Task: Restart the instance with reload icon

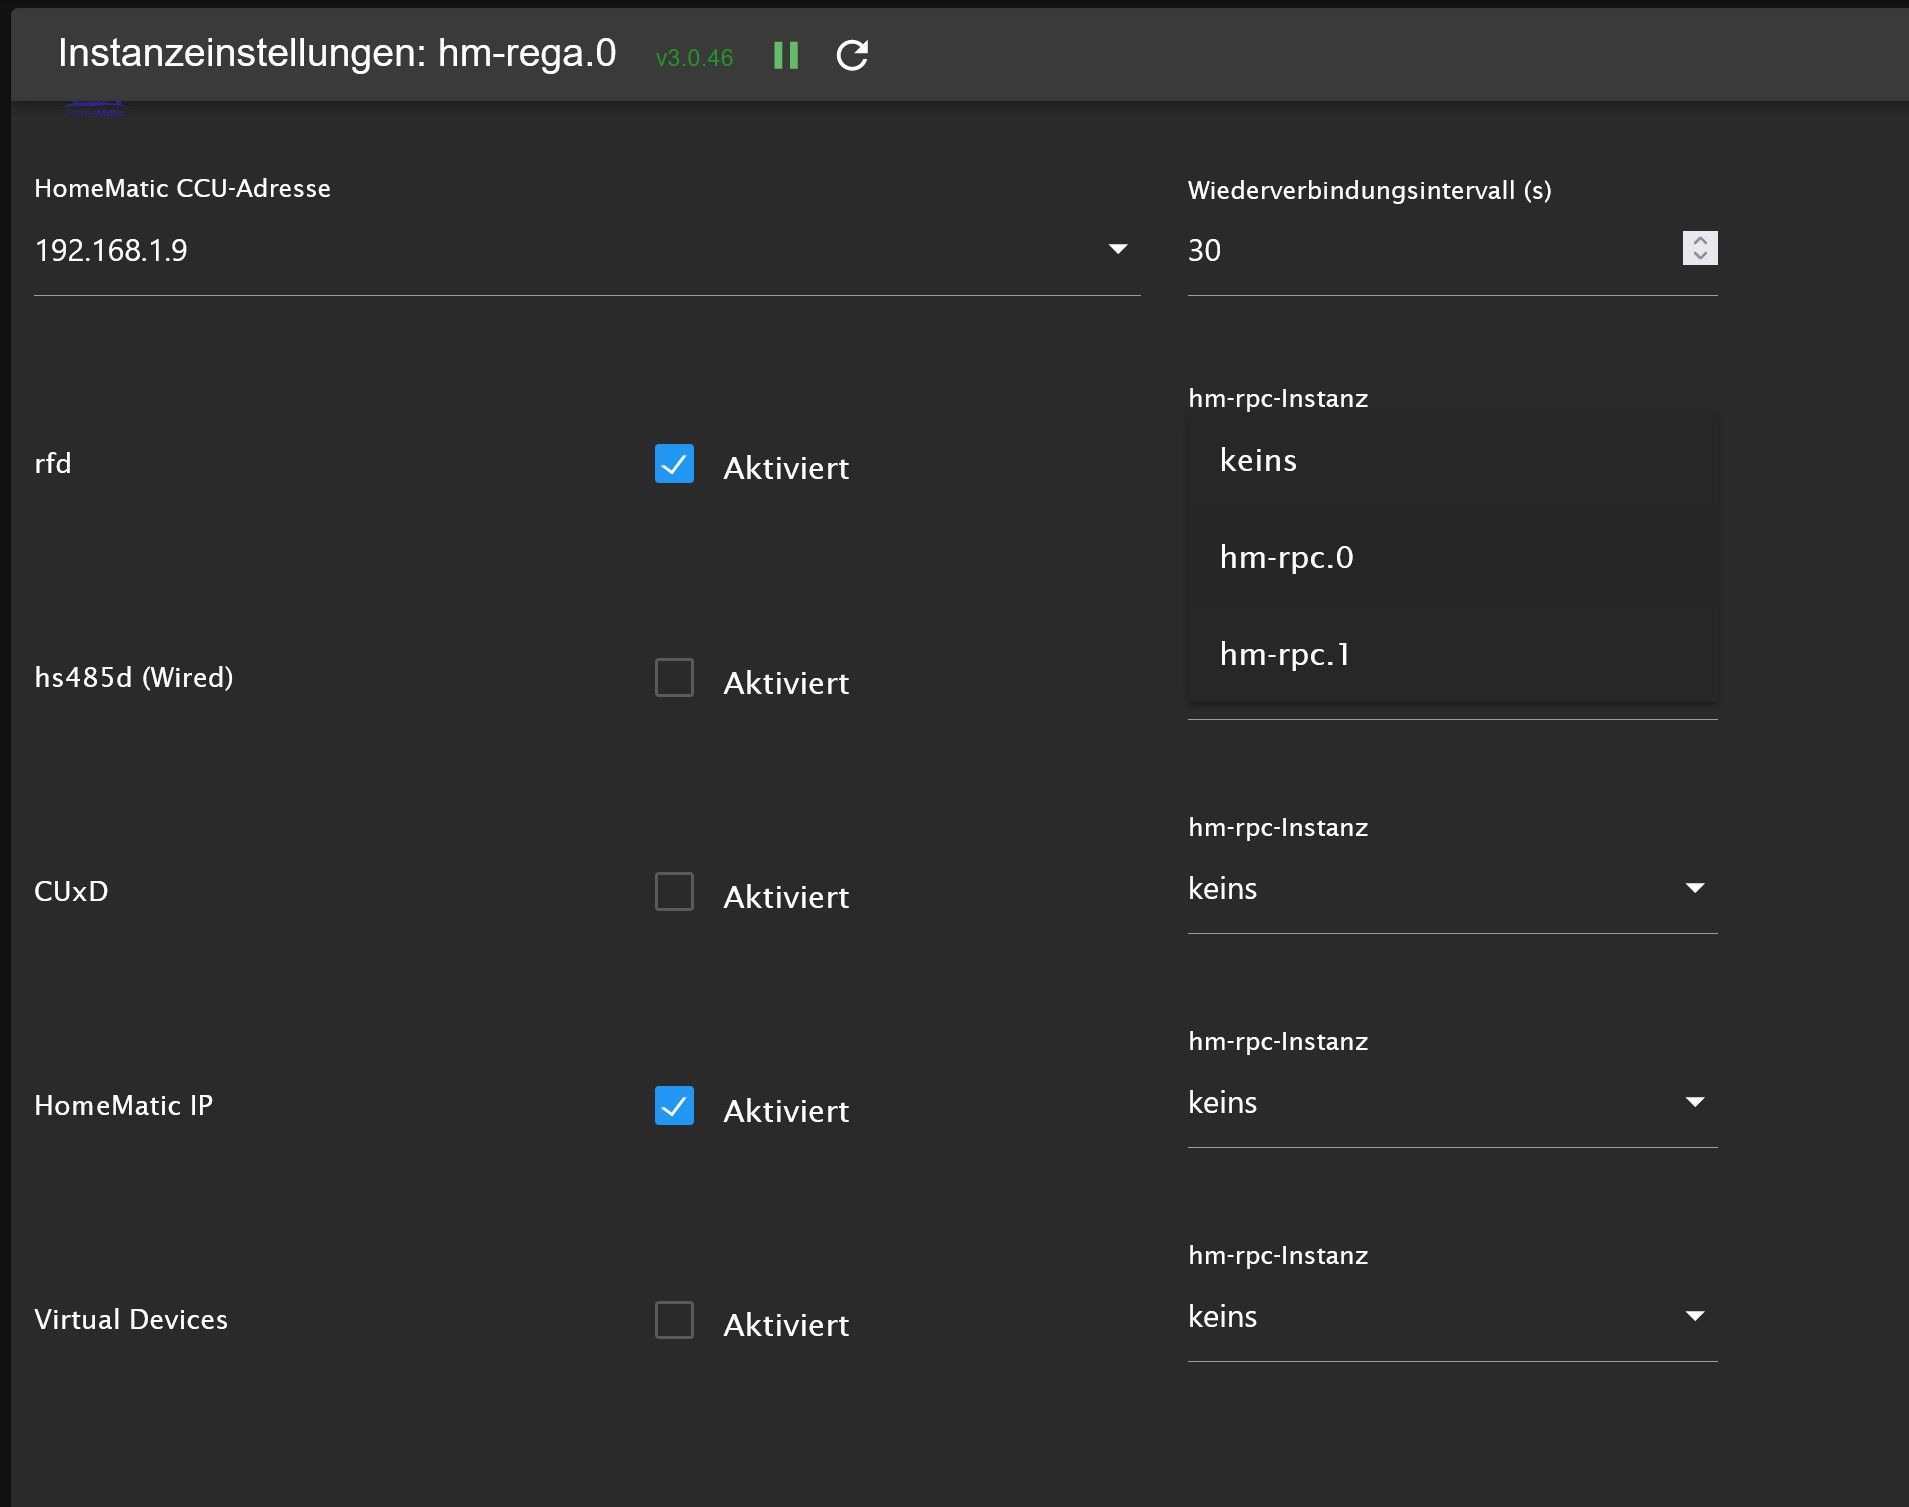Action: [852, 55]
